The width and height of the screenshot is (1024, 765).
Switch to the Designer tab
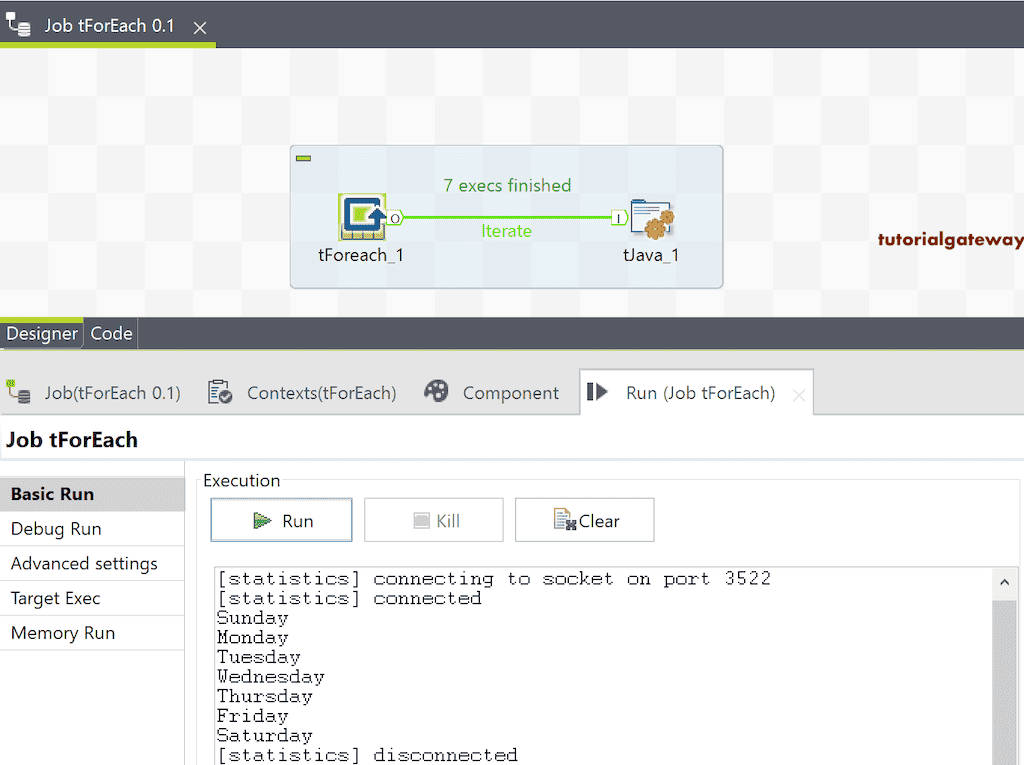point(42,333)
